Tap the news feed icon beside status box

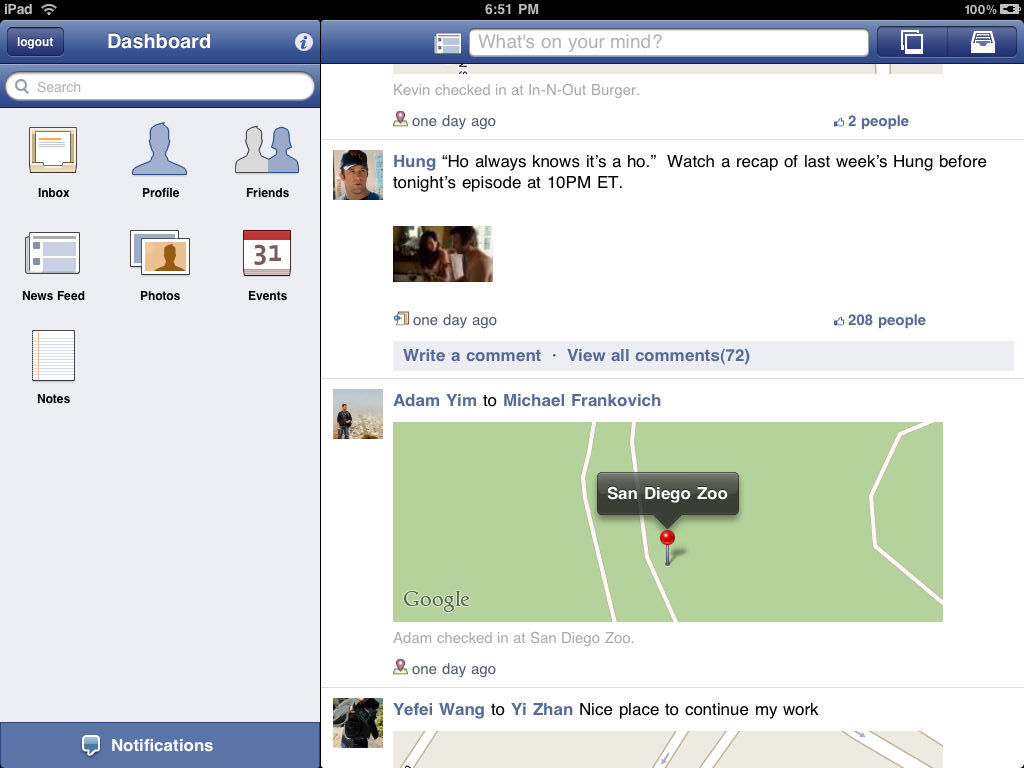tap(447, 43)
